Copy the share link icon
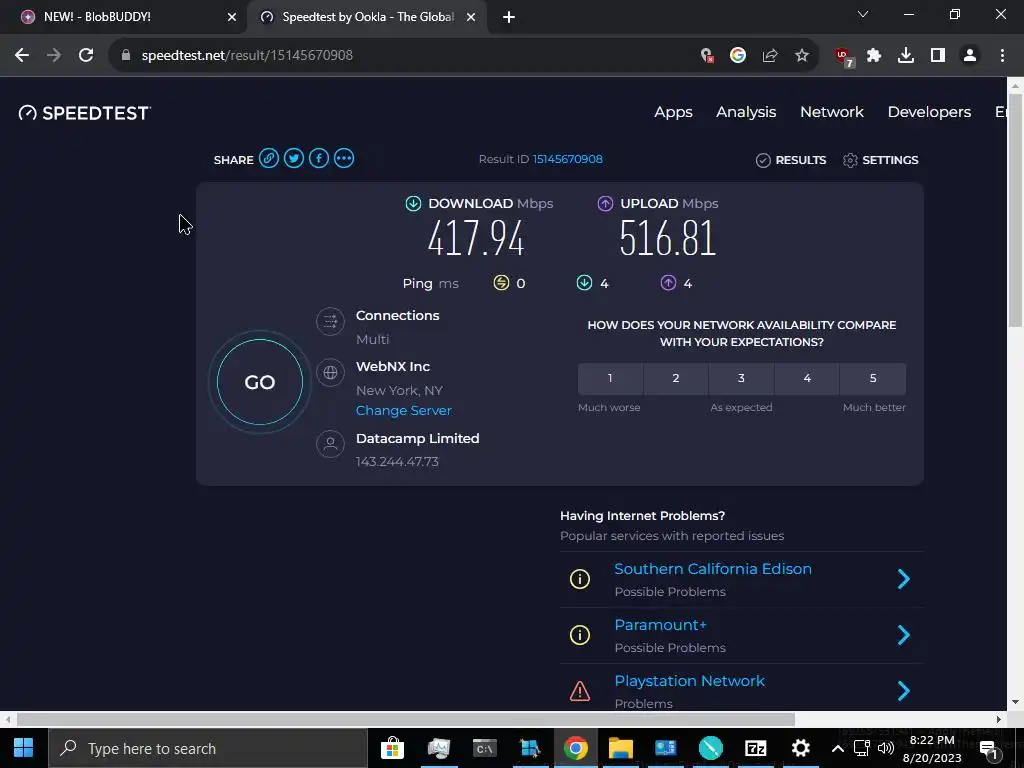 tap(269, 159)
